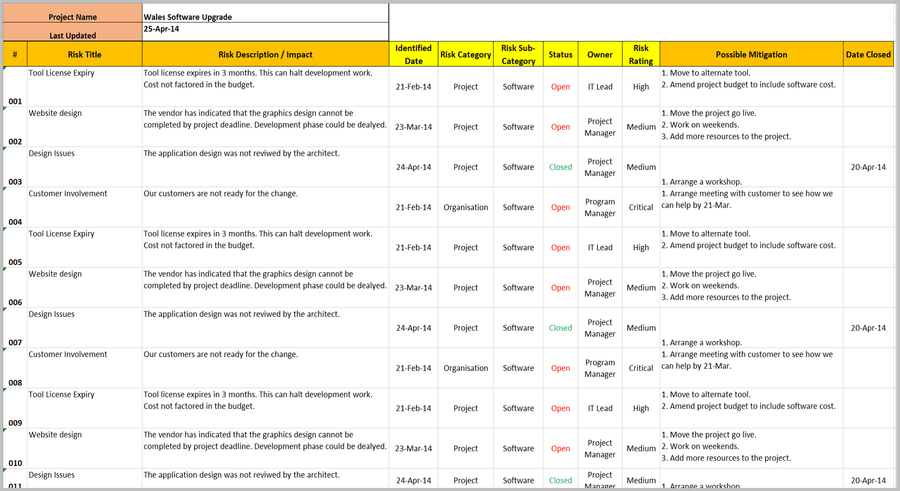The width and height of the screenshot is (900, 491).
Task: Click "Design Issues" title in row 003
Action: click(x=52, y=153)
